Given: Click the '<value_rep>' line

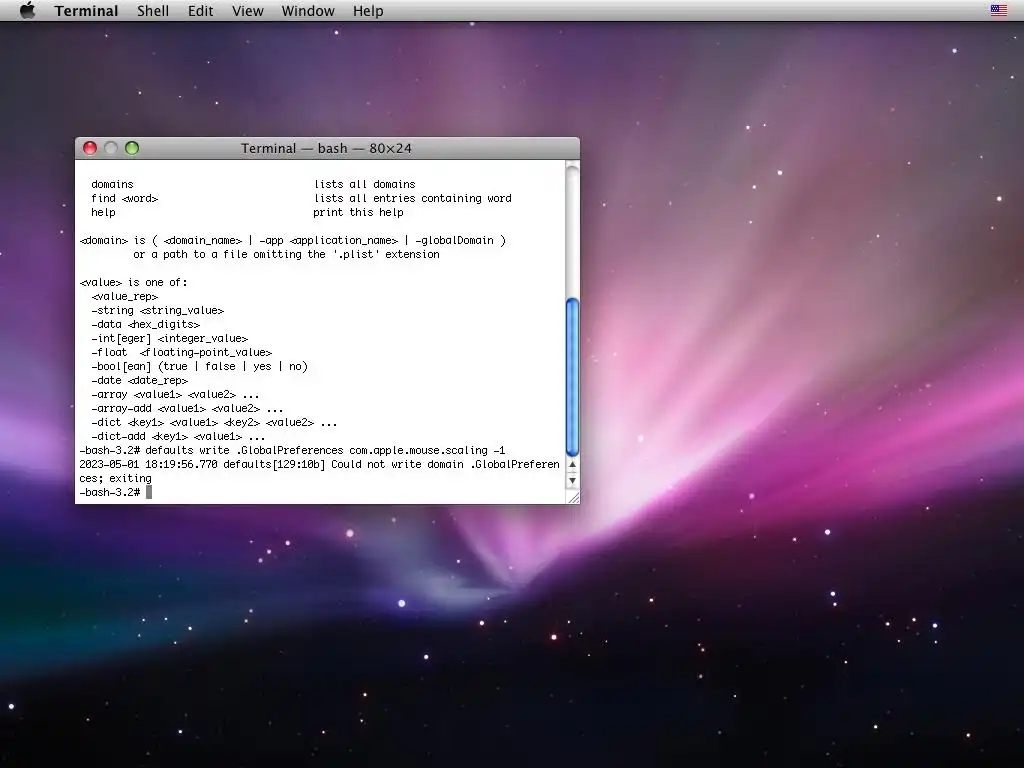Looking at the screenshot, I should pyautogui.click(x=125, y=296).
